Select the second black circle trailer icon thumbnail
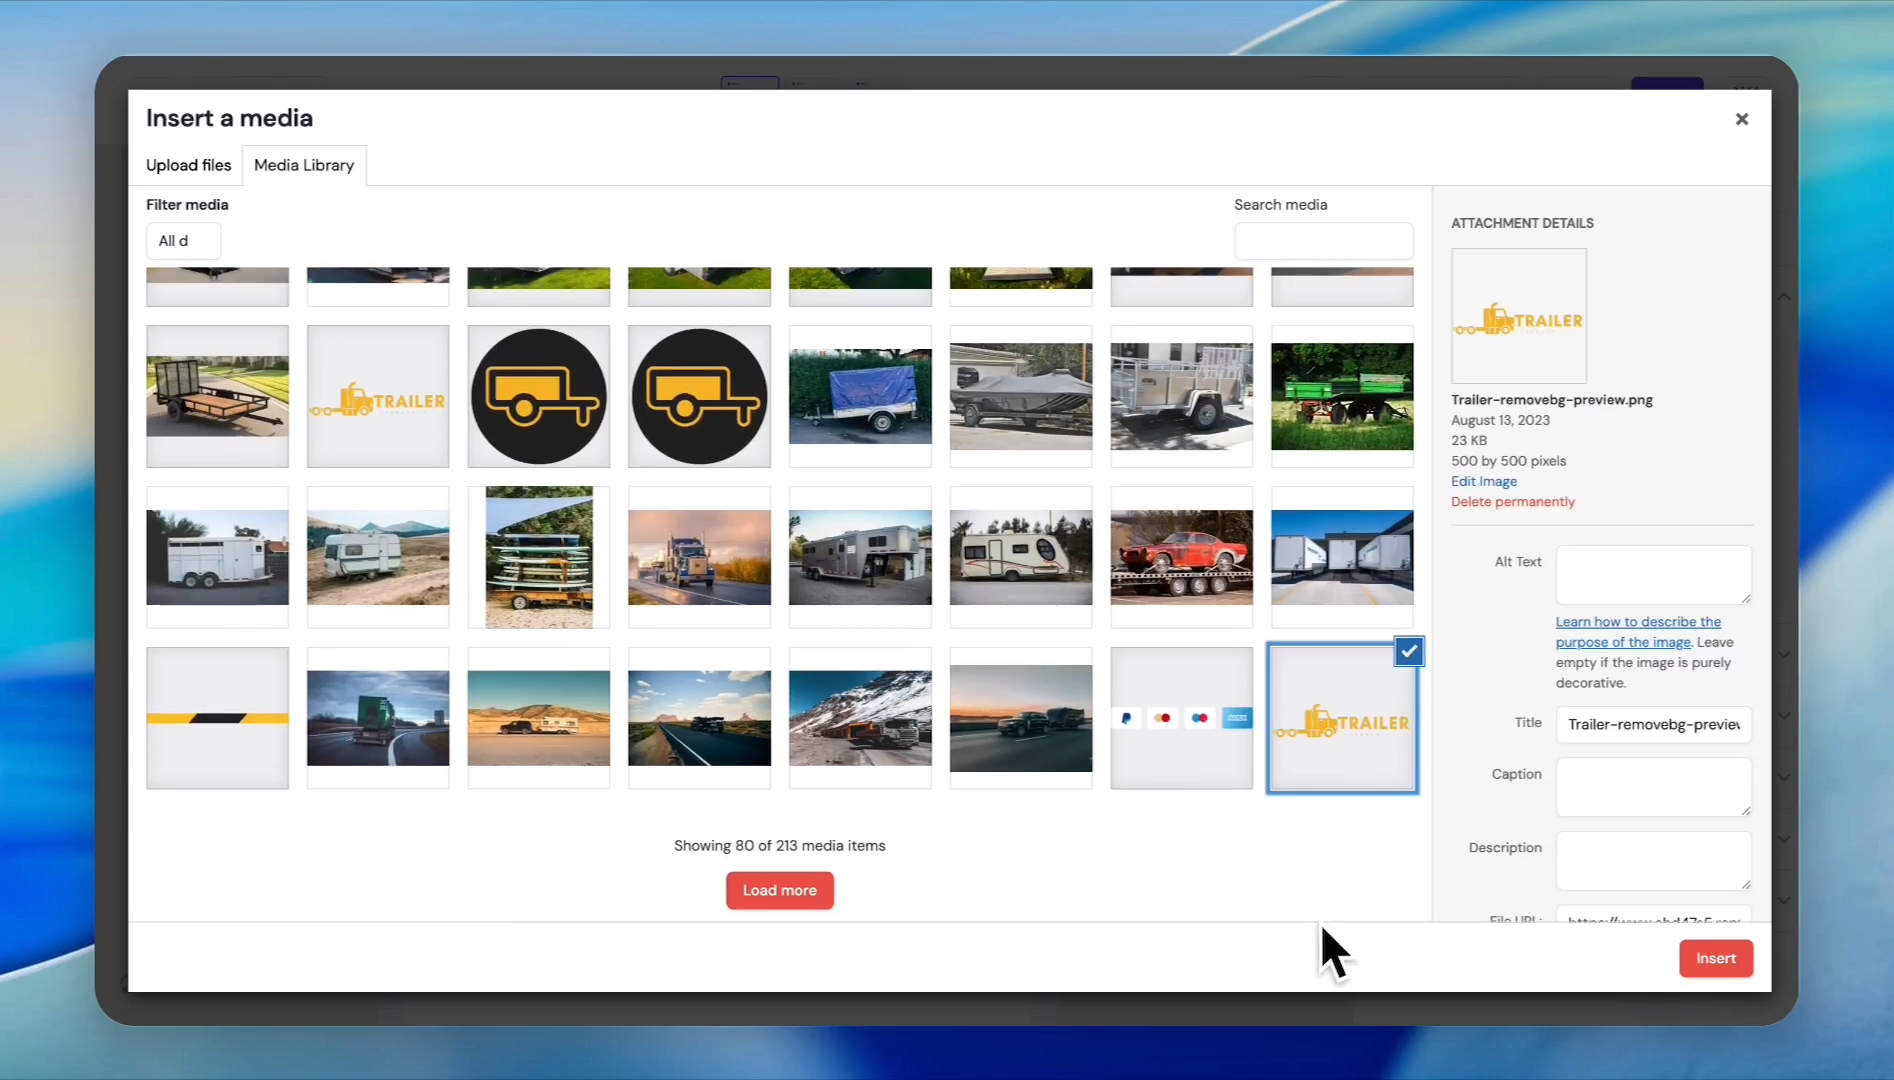 pyautogui.click(x=699, y=396)
